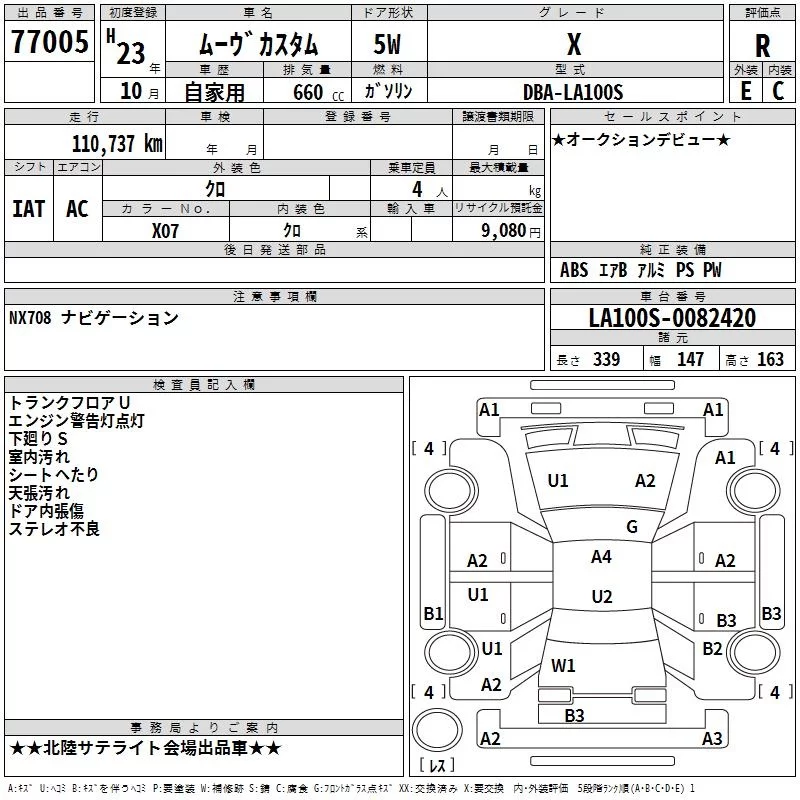Click inspector note ステレオ不良
This screenshot has height=800, width=800.
click(x=54, y=529)
